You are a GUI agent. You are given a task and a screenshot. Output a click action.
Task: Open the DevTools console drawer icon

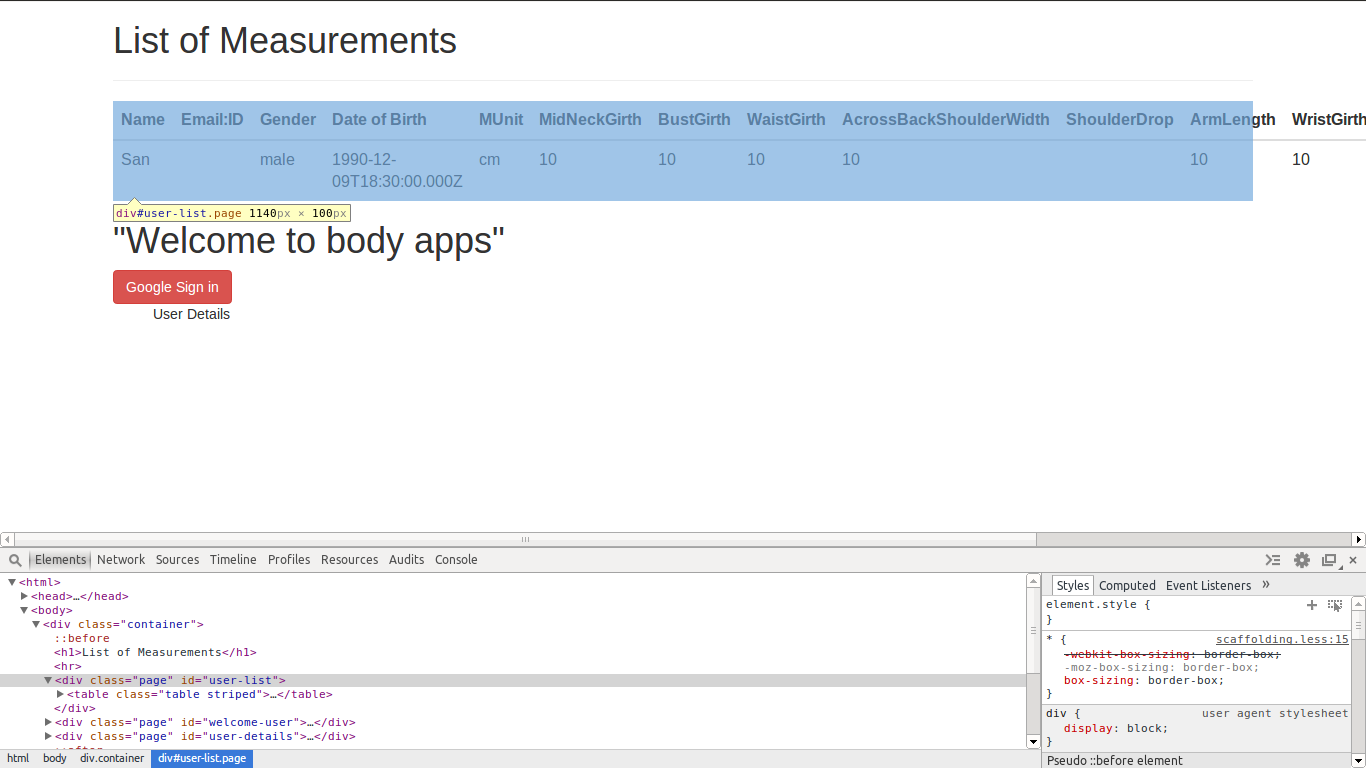[1272, 560]
